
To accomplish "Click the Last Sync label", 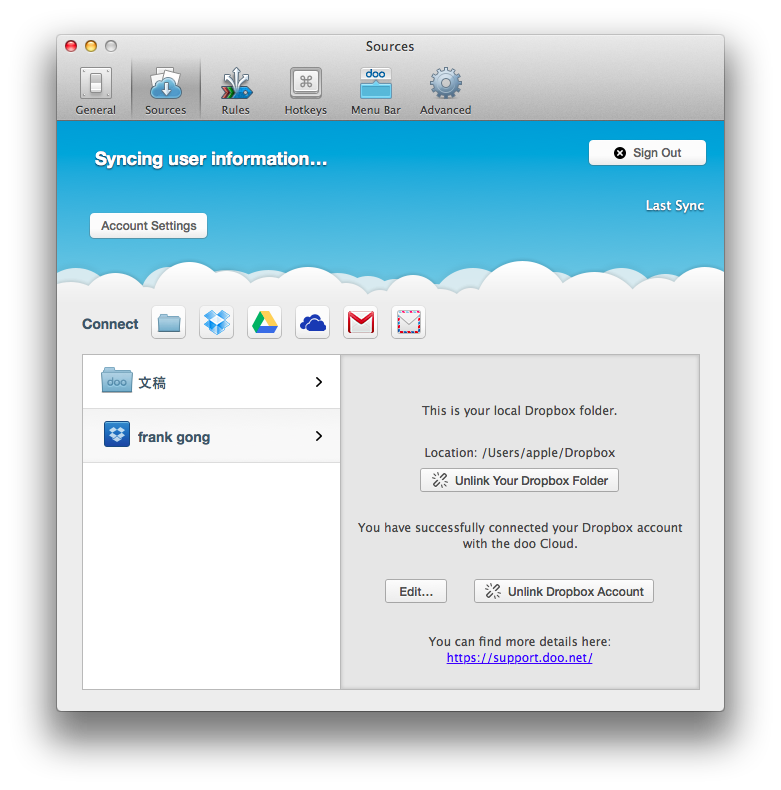I will [x=675, y=206].
